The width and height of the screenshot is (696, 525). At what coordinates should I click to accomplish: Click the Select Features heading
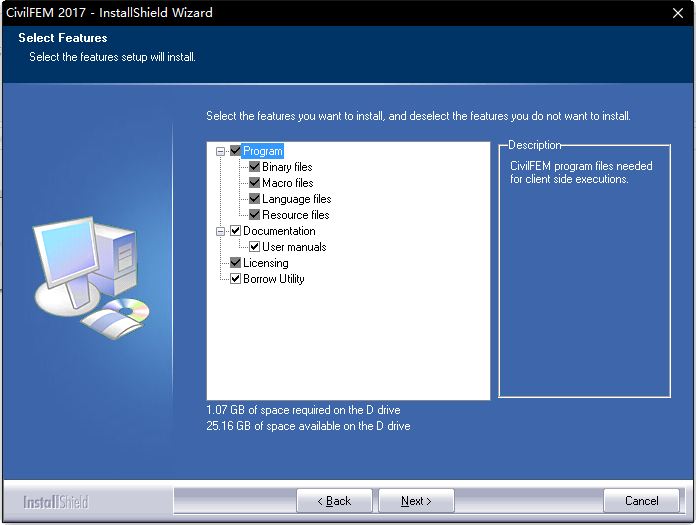[x=63, y=38]
